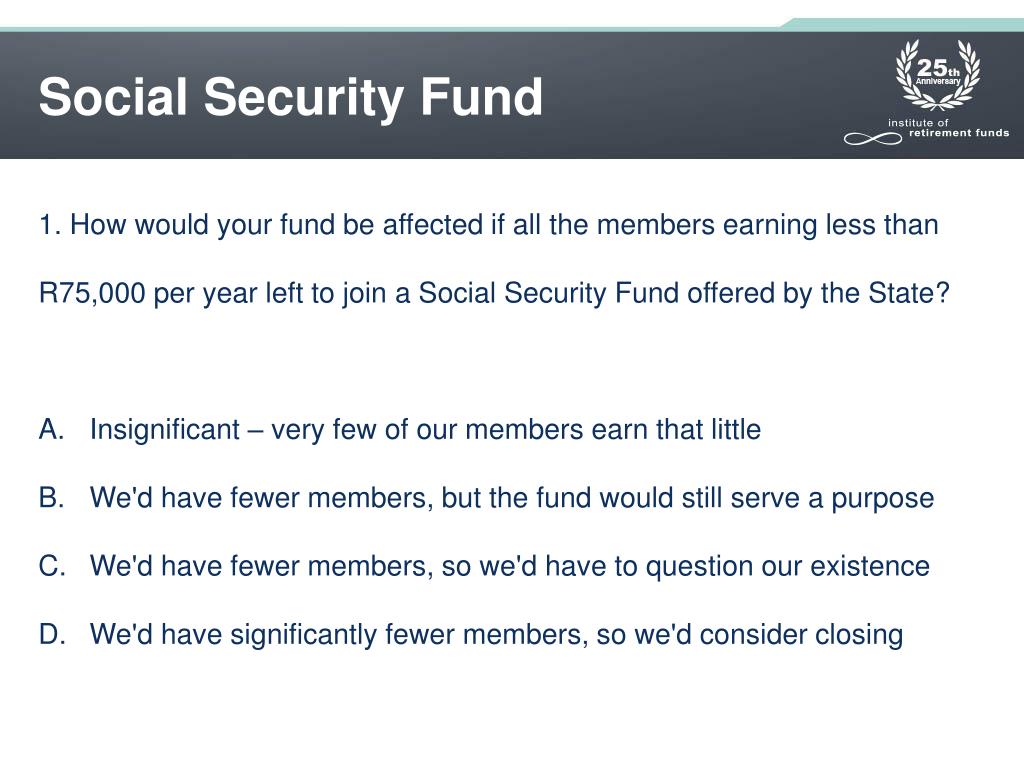Click the letter B option marker
The width and height of the screenshot is (1024, 768).
[x=51, y=498]
